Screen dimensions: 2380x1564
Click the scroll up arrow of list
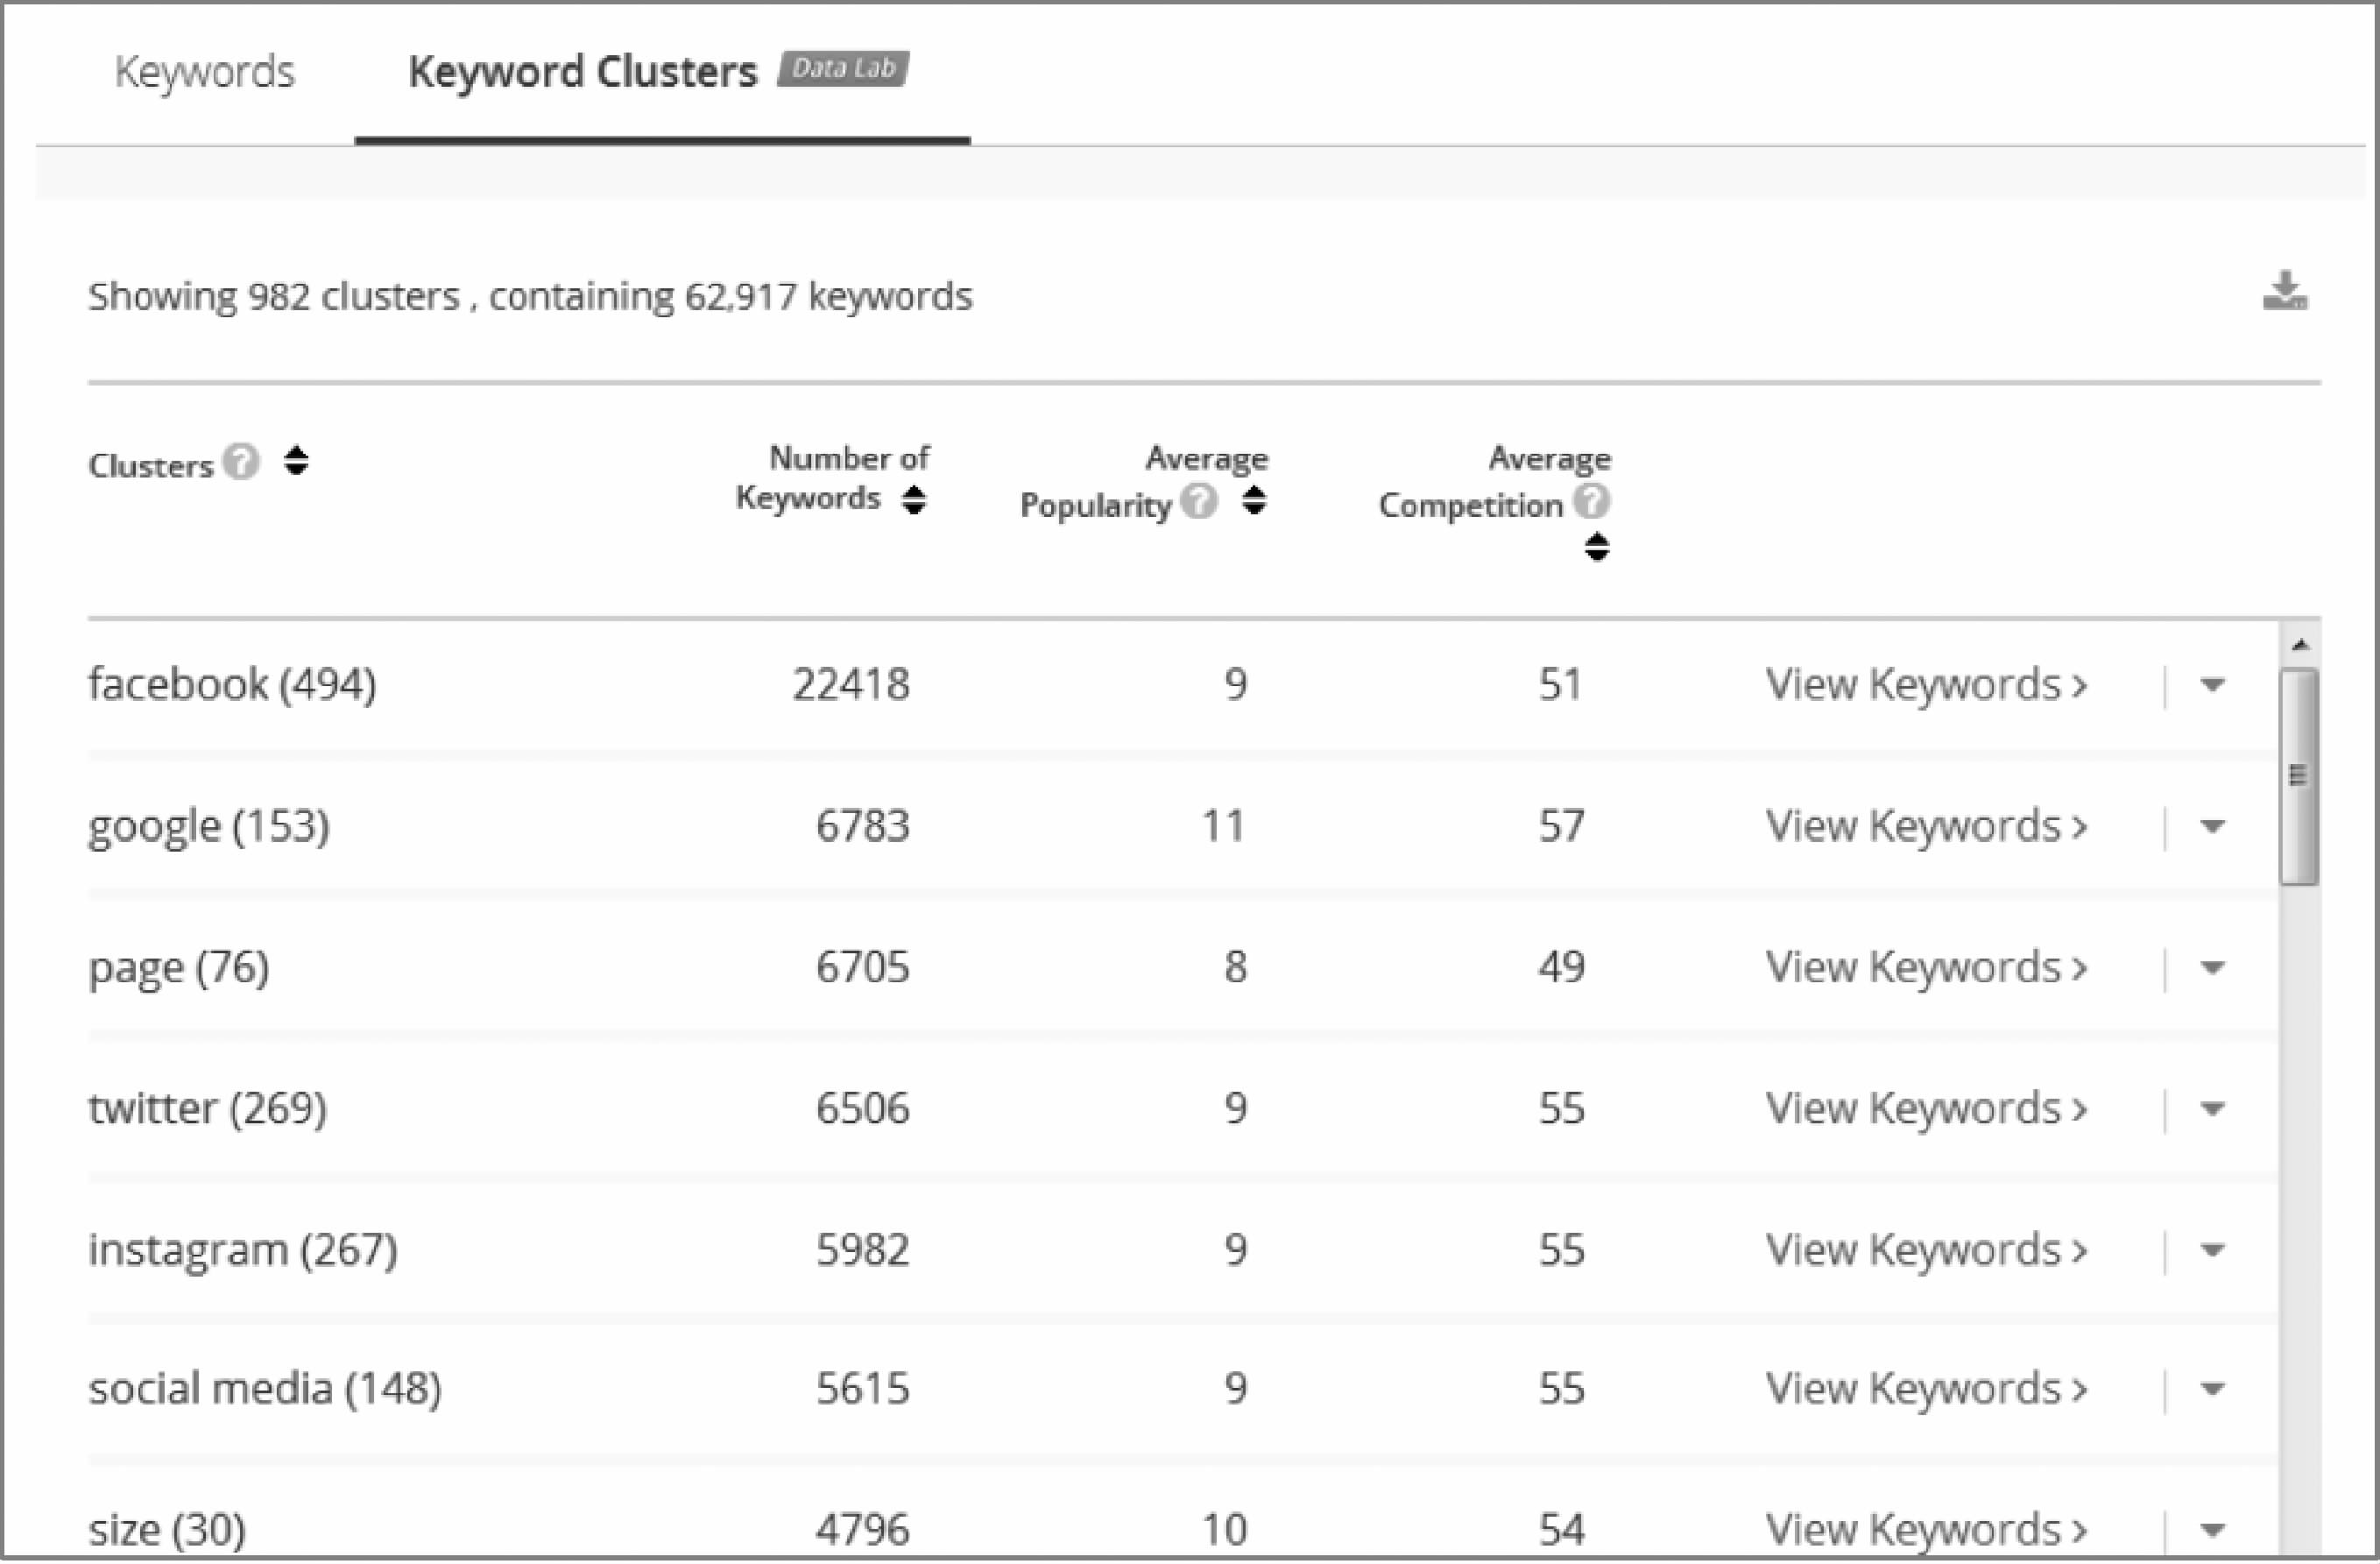point(2300,645)
